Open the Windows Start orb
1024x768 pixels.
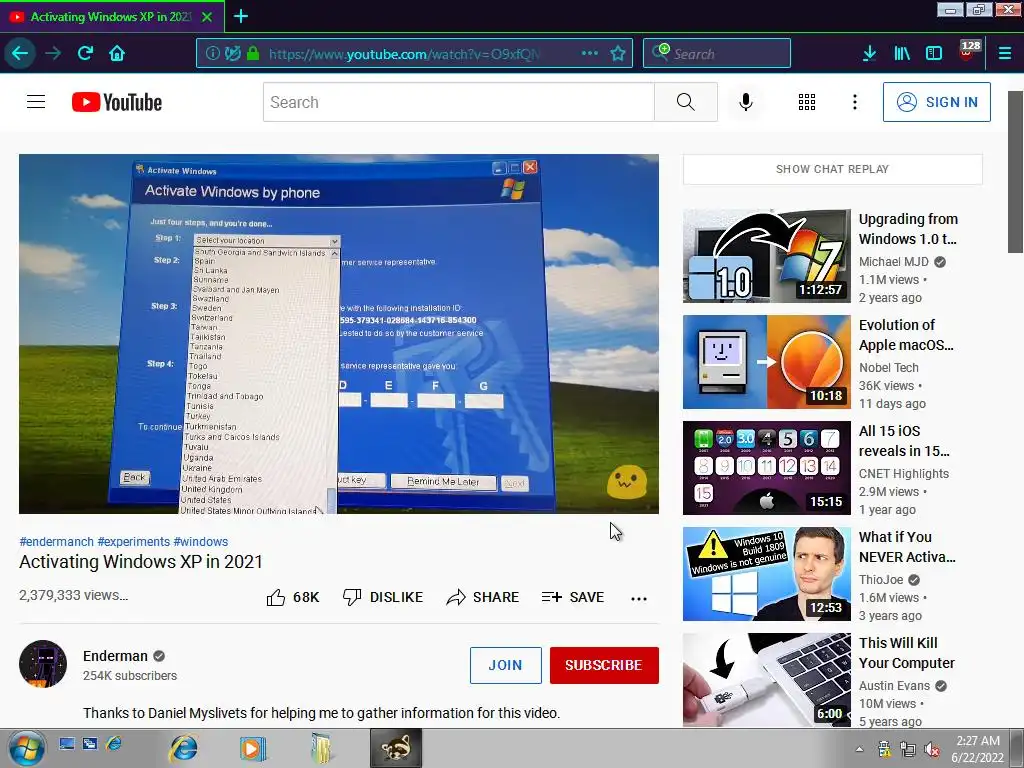27,748
